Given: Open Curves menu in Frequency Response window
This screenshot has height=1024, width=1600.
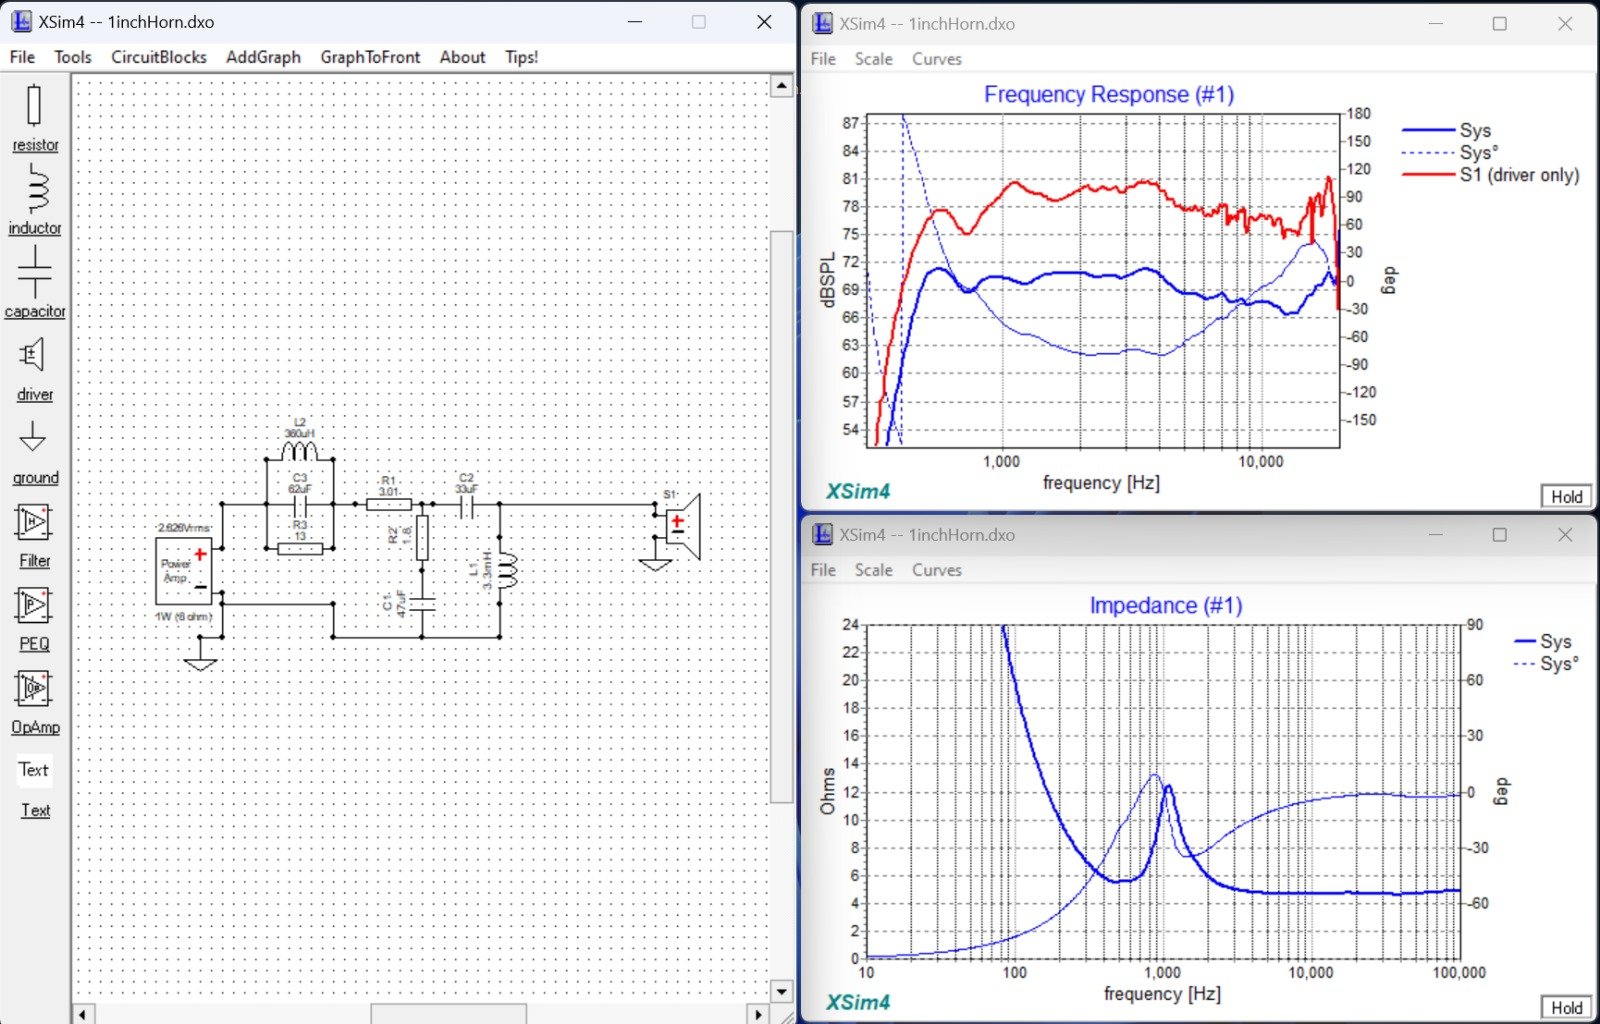Looking at the screenshot, I should [937, 59].
